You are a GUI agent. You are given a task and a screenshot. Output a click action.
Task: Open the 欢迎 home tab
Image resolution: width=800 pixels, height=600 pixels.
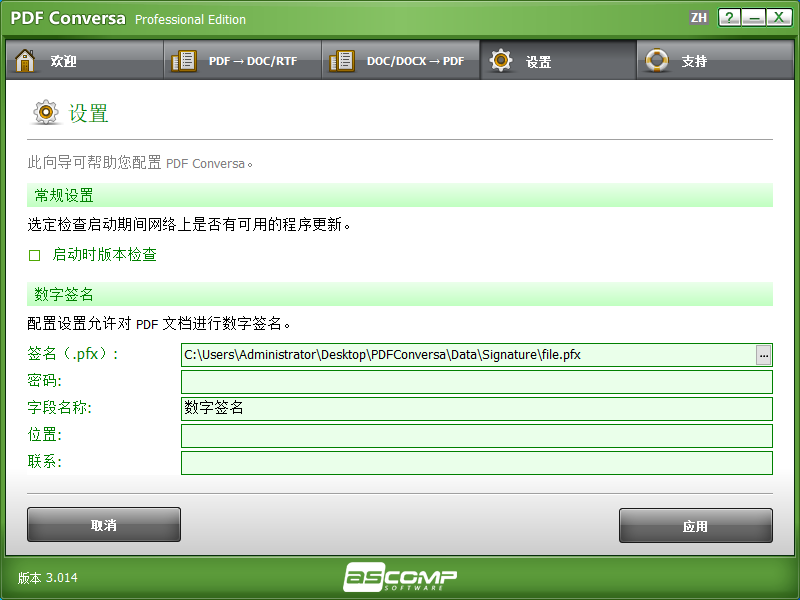click(85, 60)
